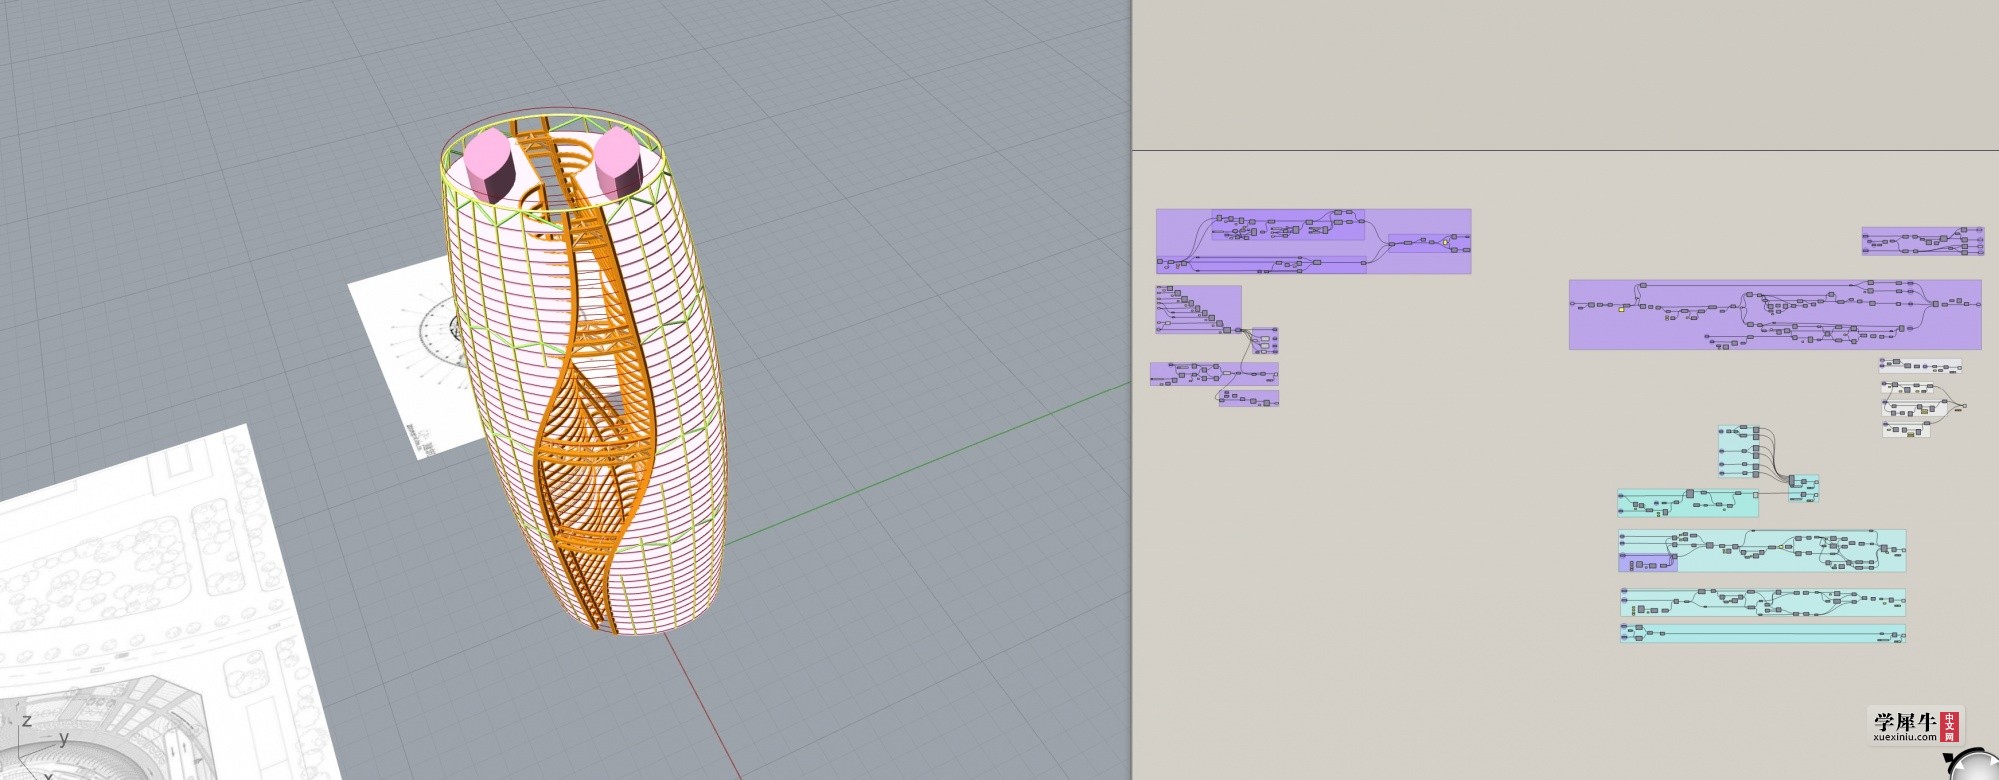1999x780 pixels.
Task: Select the cyan group above the thin bottom one
Action: pos(1762,601)
